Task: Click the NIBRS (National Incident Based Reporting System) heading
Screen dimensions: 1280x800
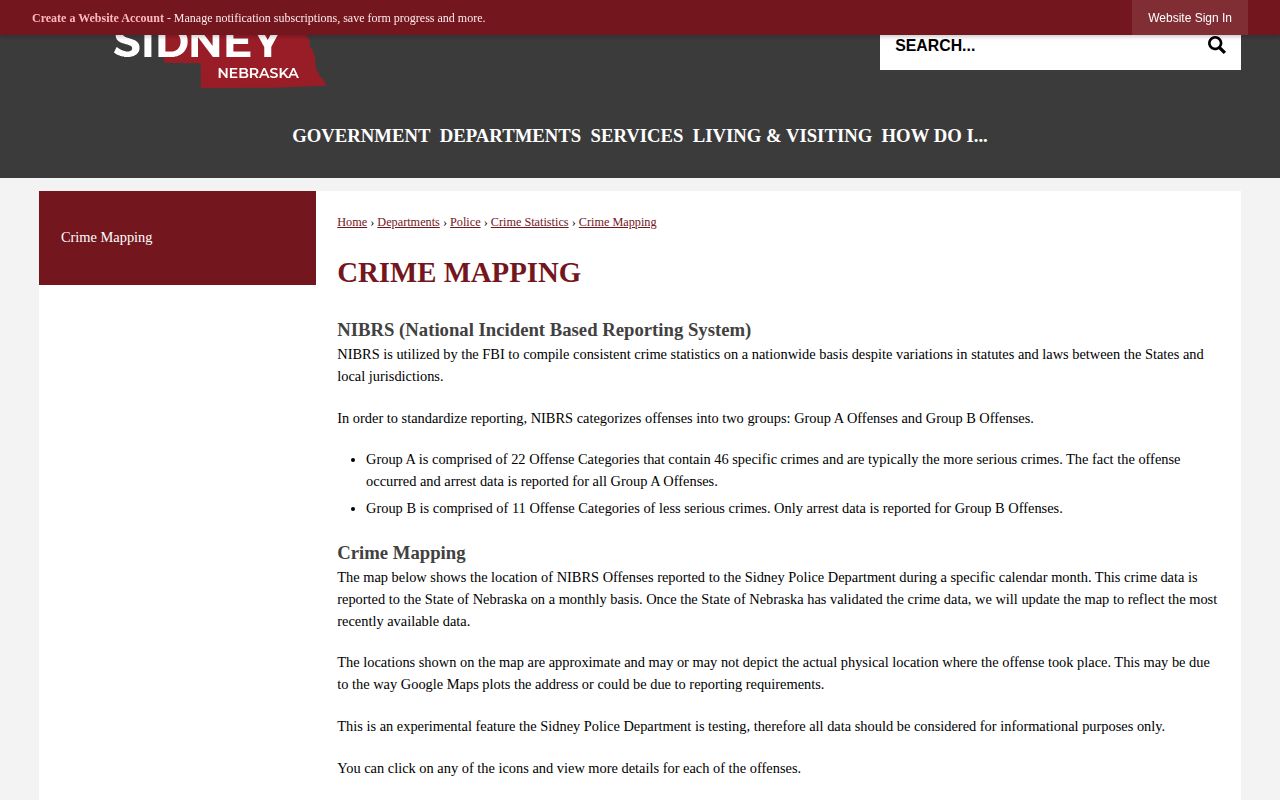Action: (x=544, y=330)
